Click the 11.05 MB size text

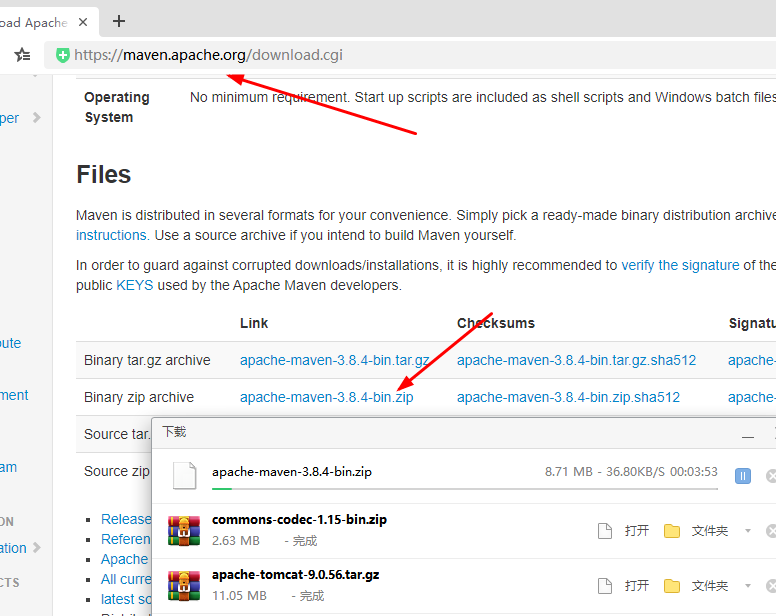point(239,596)
